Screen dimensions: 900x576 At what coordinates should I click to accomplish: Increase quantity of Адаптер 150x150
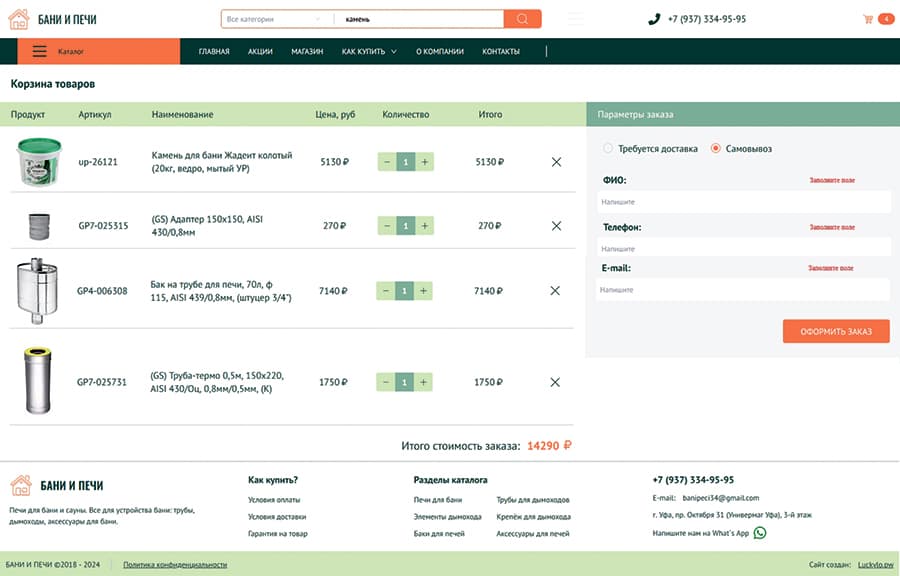pos(424,226)
